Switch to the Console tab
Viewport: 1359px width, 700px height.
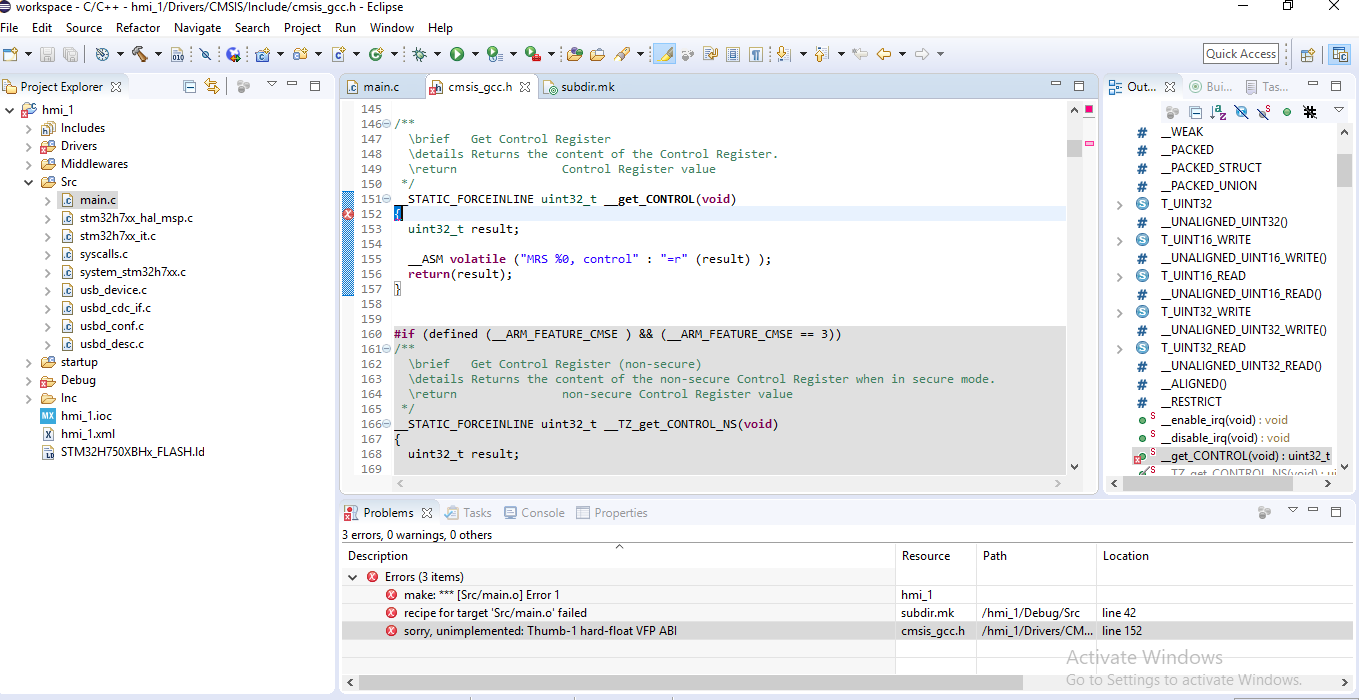tap(542, 513)
